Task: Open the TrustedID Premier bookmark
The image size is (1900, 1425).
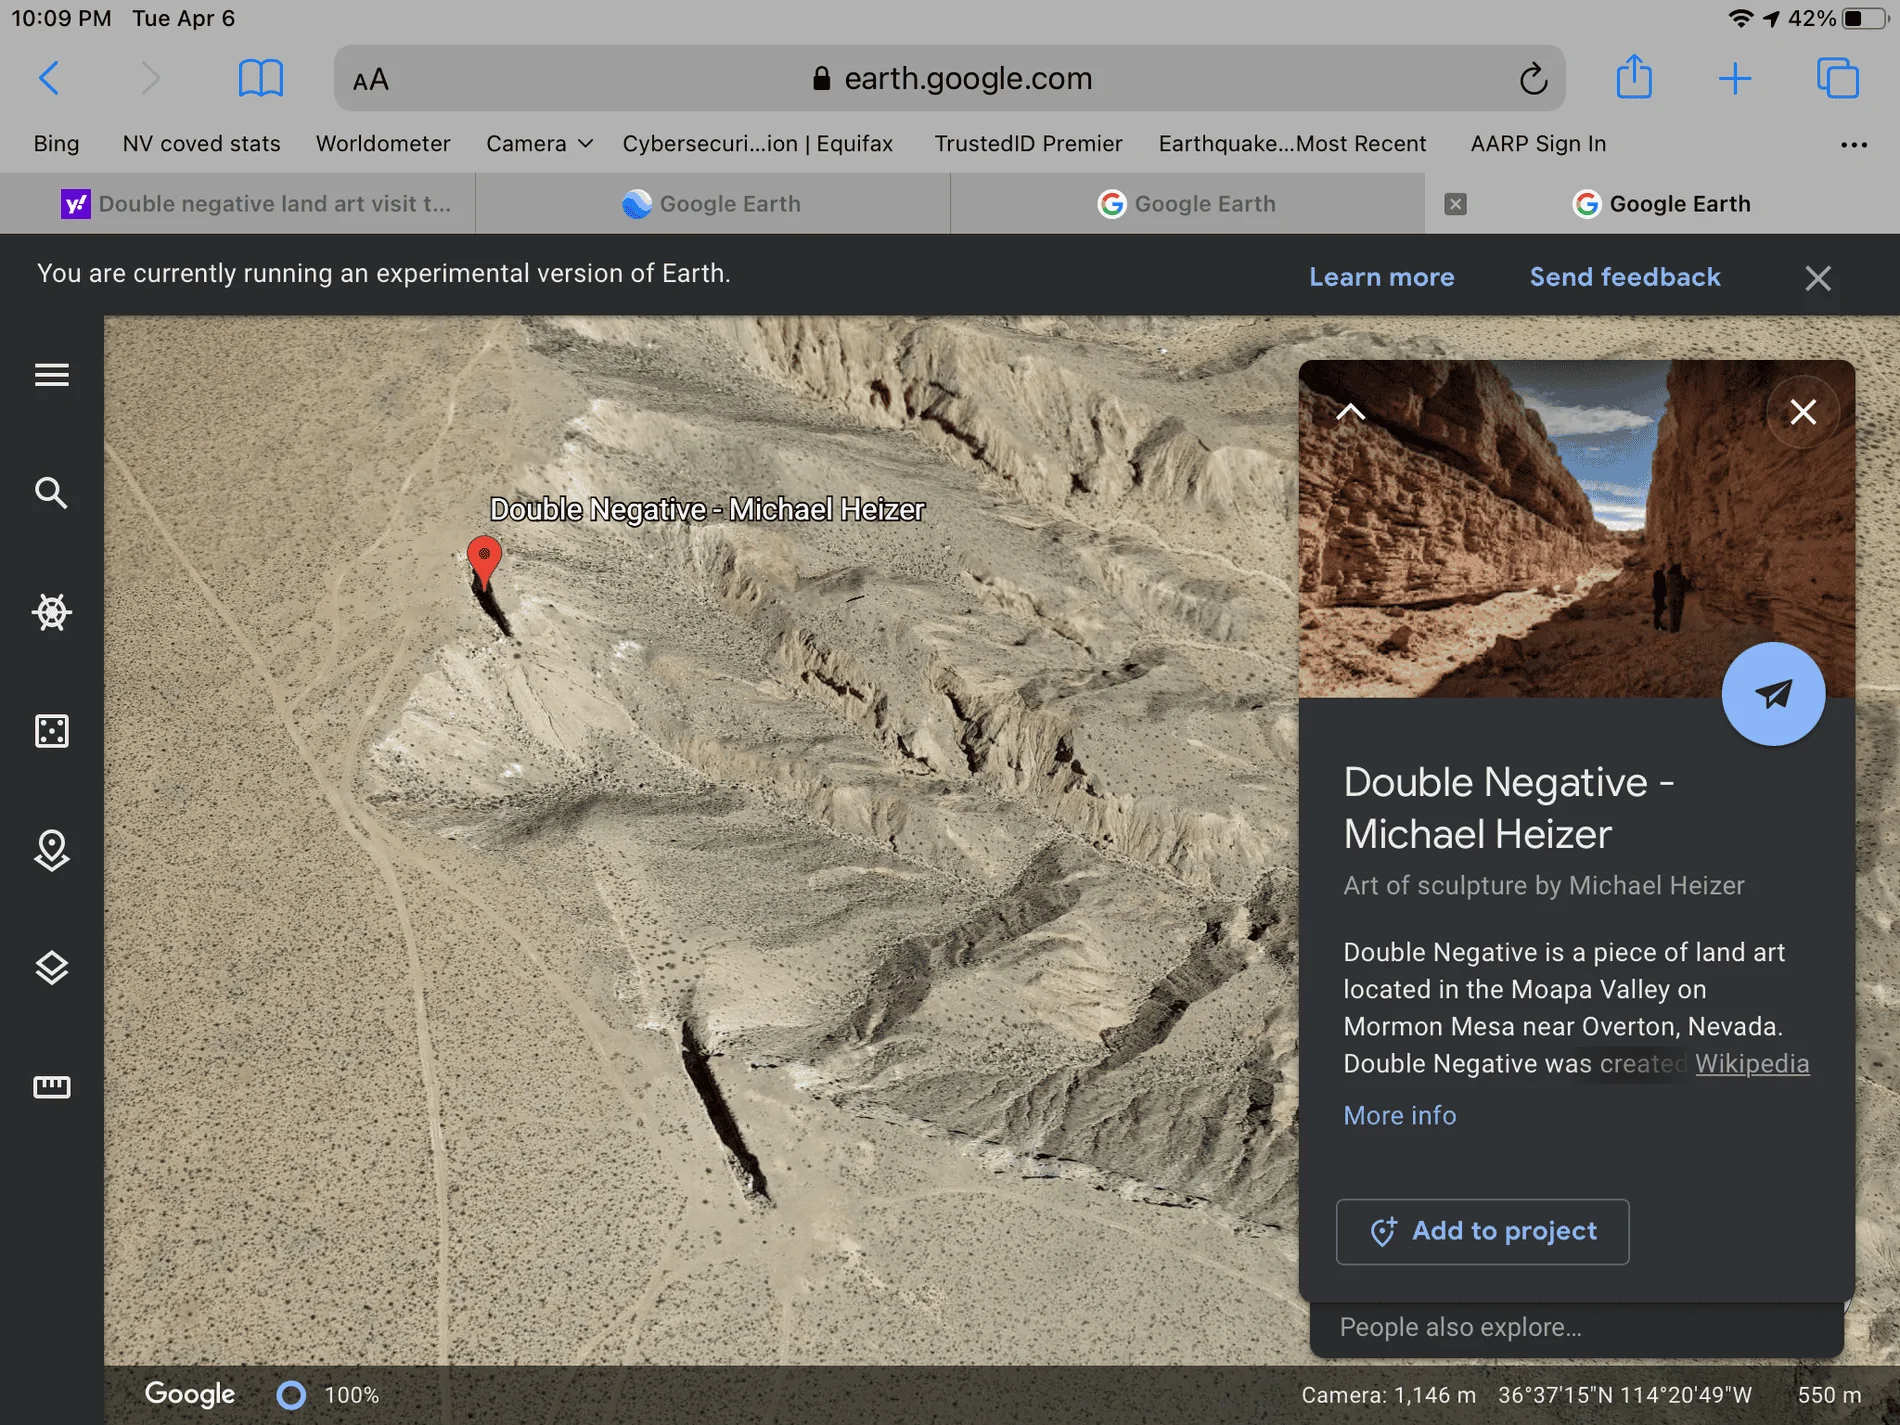Action: [x=1028, y=144]
